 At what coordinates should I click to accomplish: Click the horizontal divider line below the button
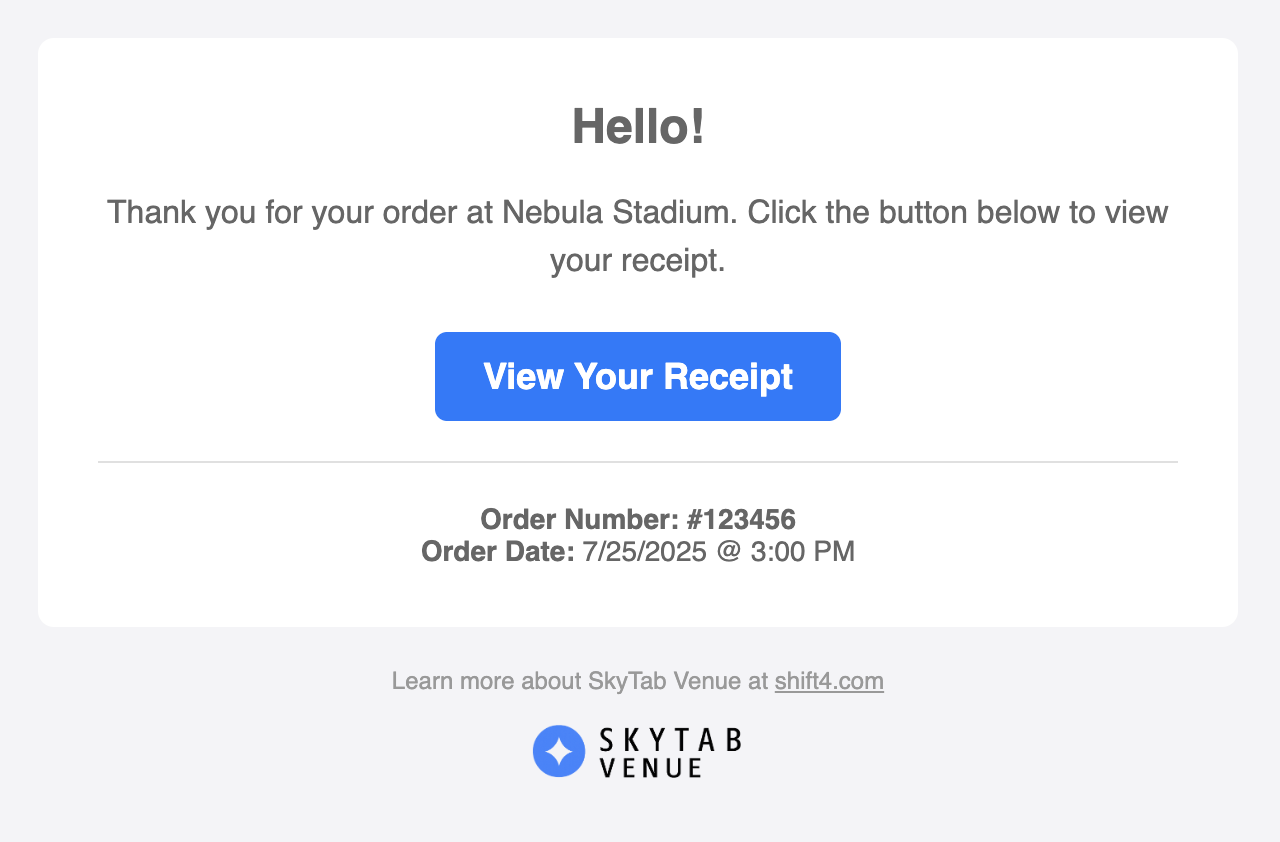click(x=638, y=462)
